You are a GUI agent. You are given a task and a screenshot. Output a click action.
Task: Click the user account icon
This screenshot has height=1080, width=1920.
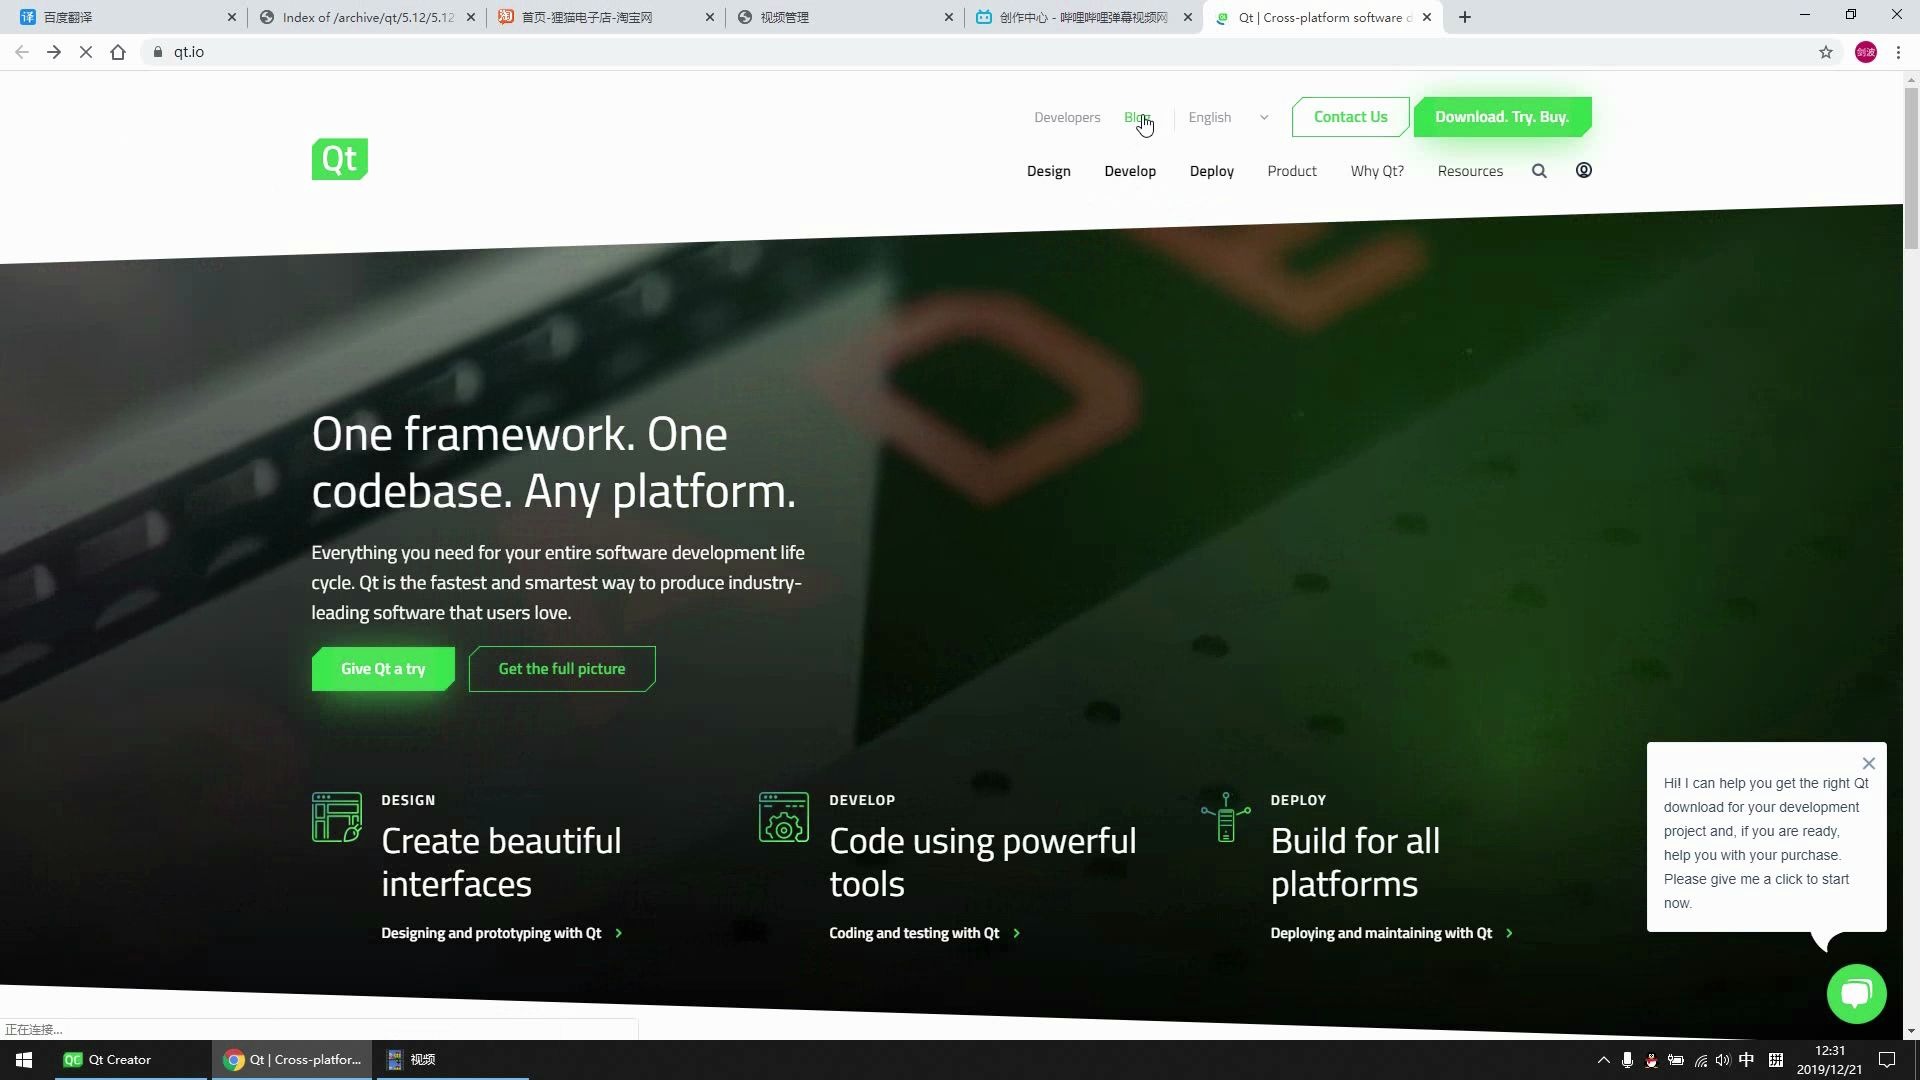1584,169
